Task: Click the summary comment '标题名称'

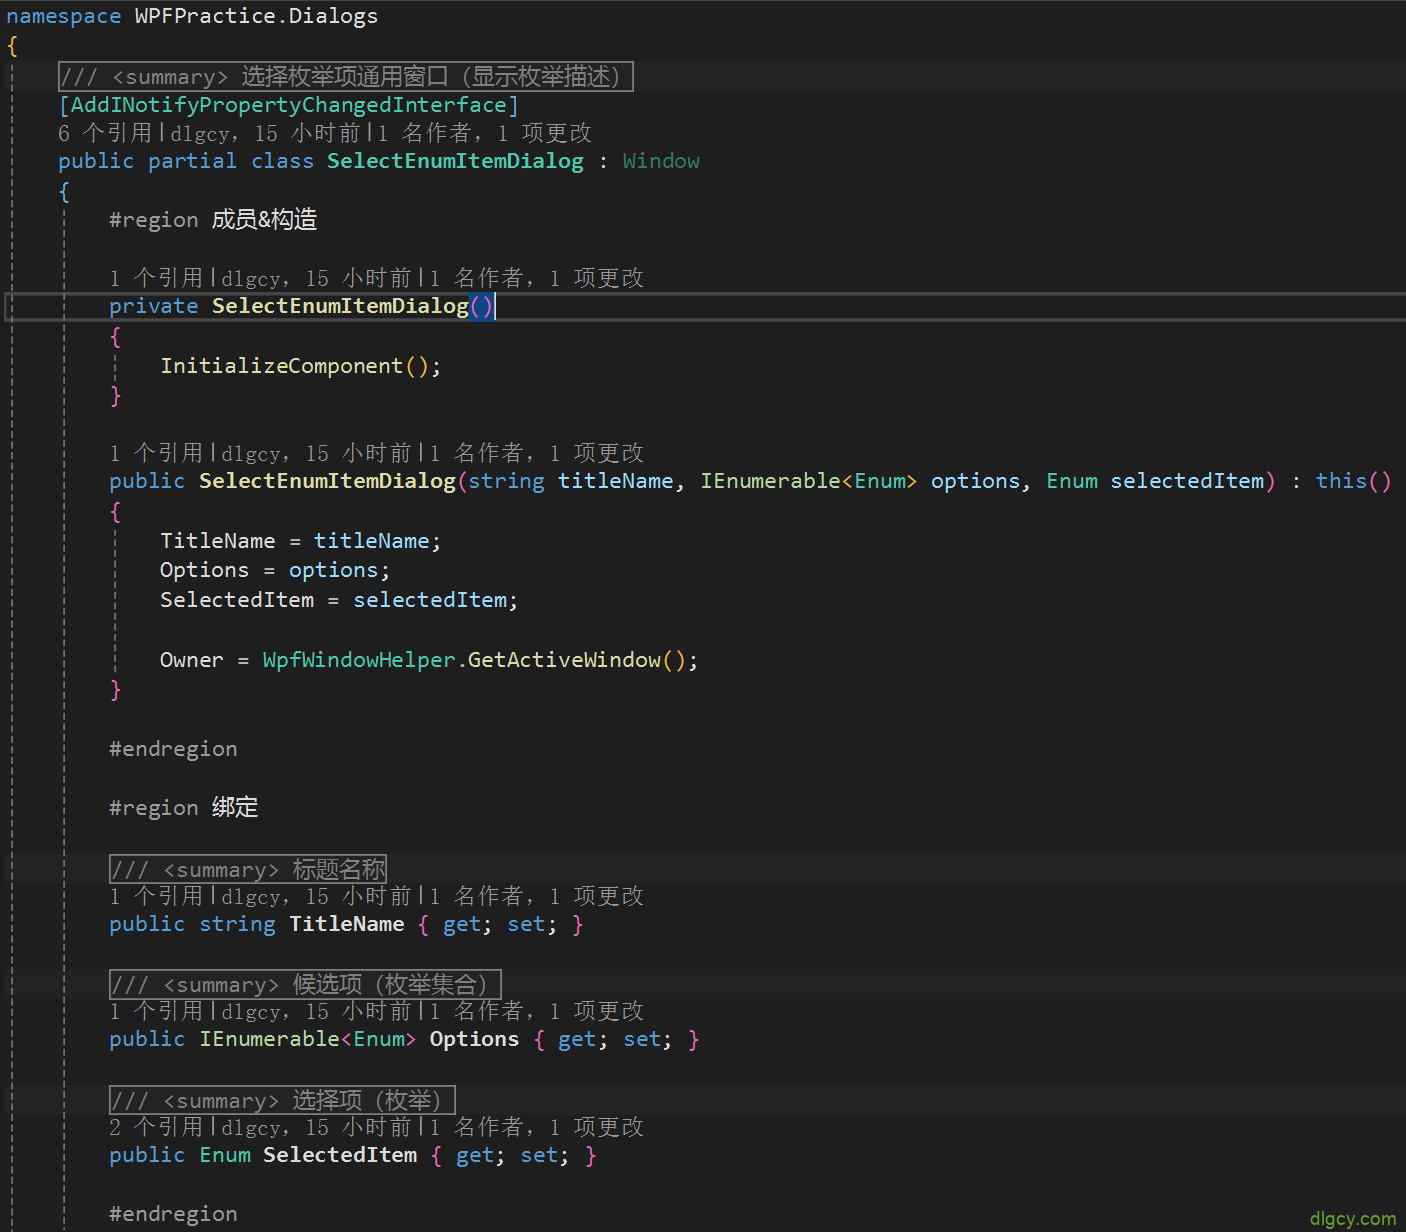Action: (248, 869)
